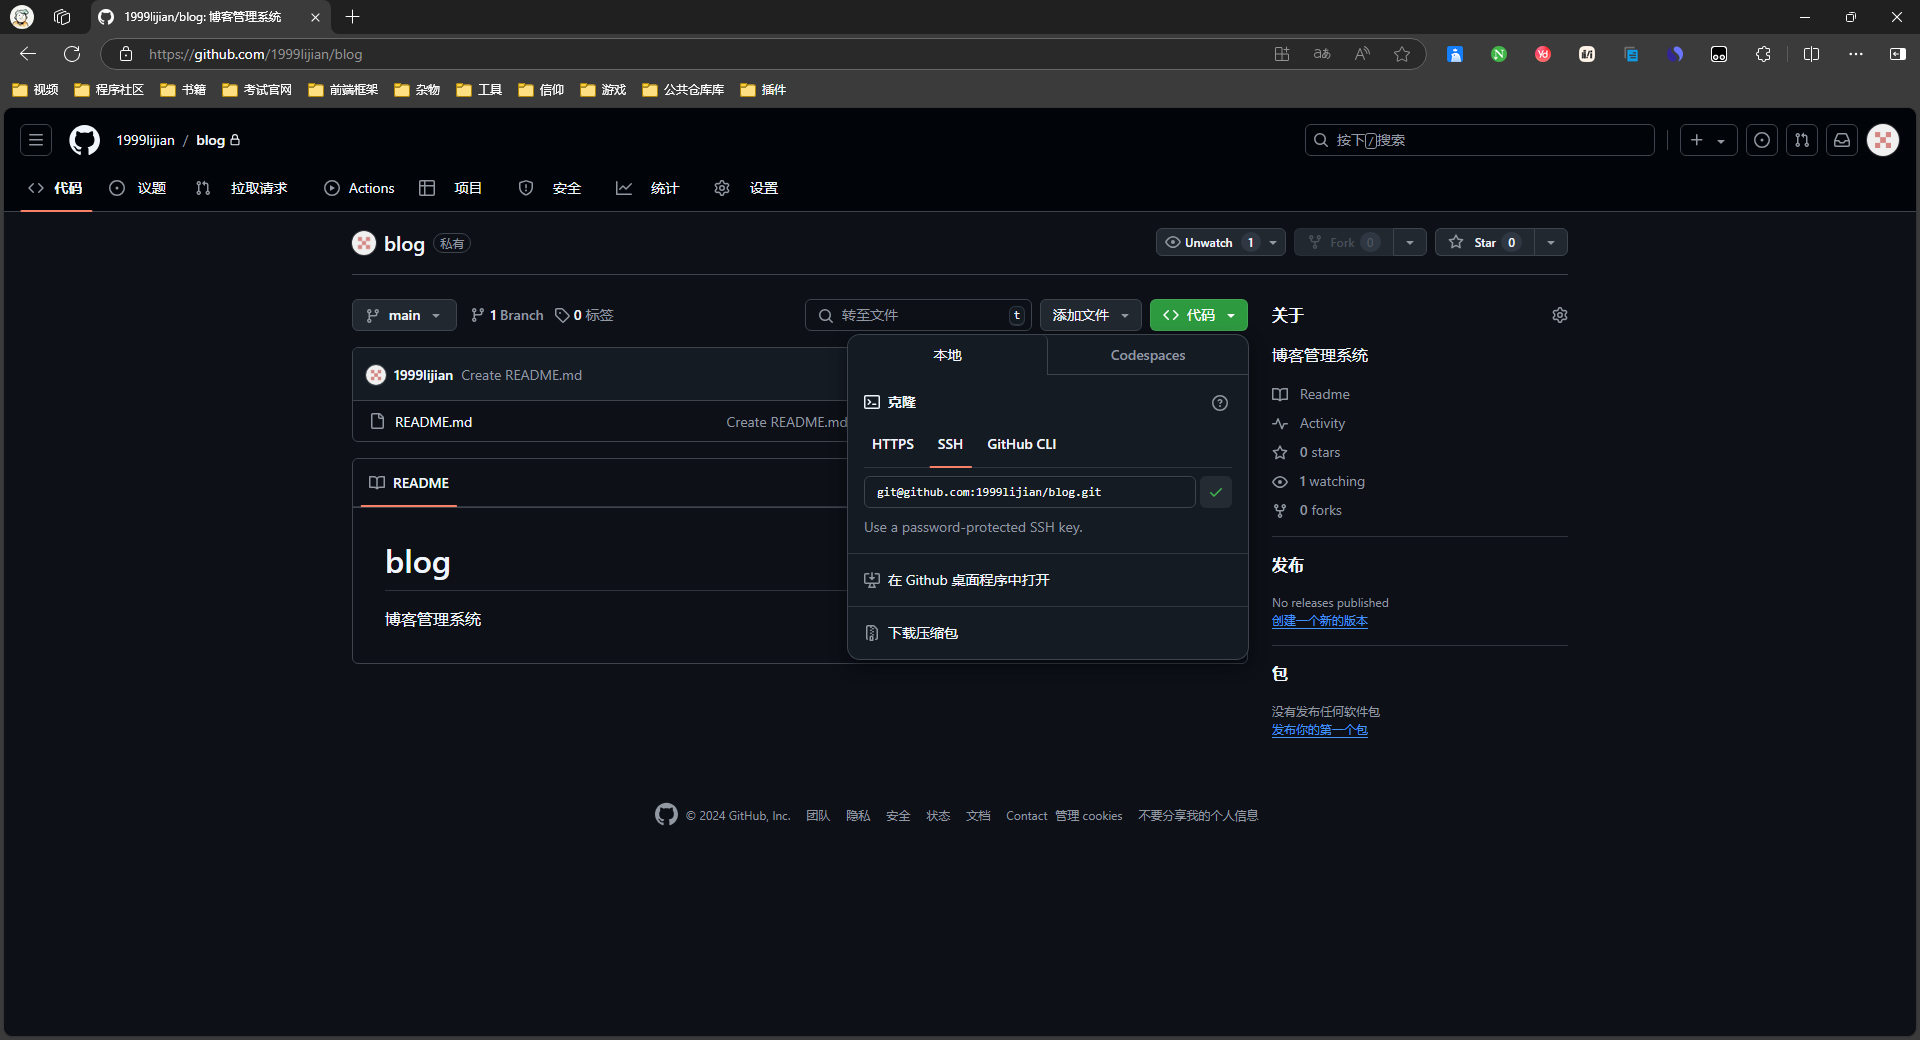
Task: Copy the SSH clone URL
Action: tap(1216, 492)
